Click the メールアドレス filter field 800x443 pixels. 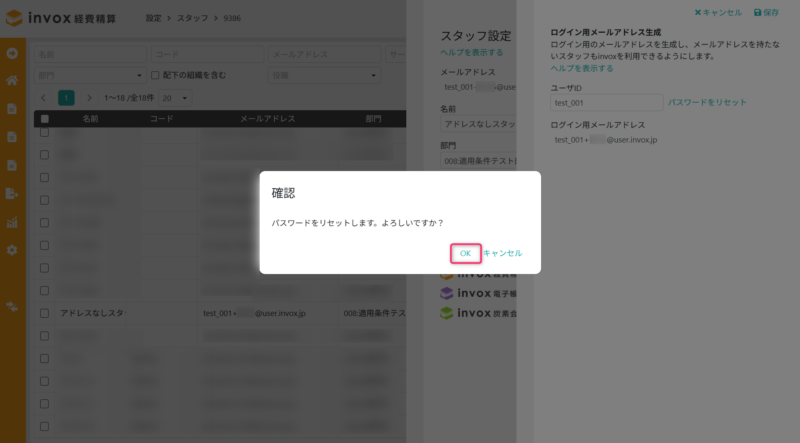click(x=324, y=54)
